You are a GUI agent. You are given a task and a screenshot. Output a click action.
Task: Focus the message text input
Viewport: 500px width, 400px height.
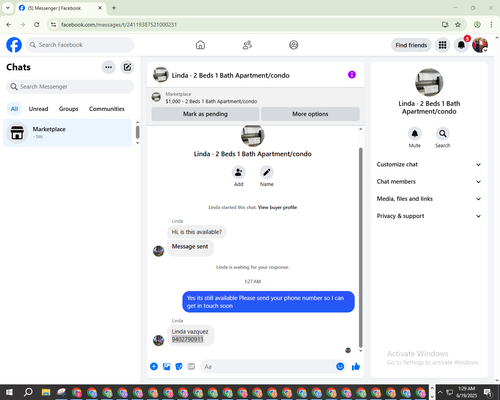(267, 367)
